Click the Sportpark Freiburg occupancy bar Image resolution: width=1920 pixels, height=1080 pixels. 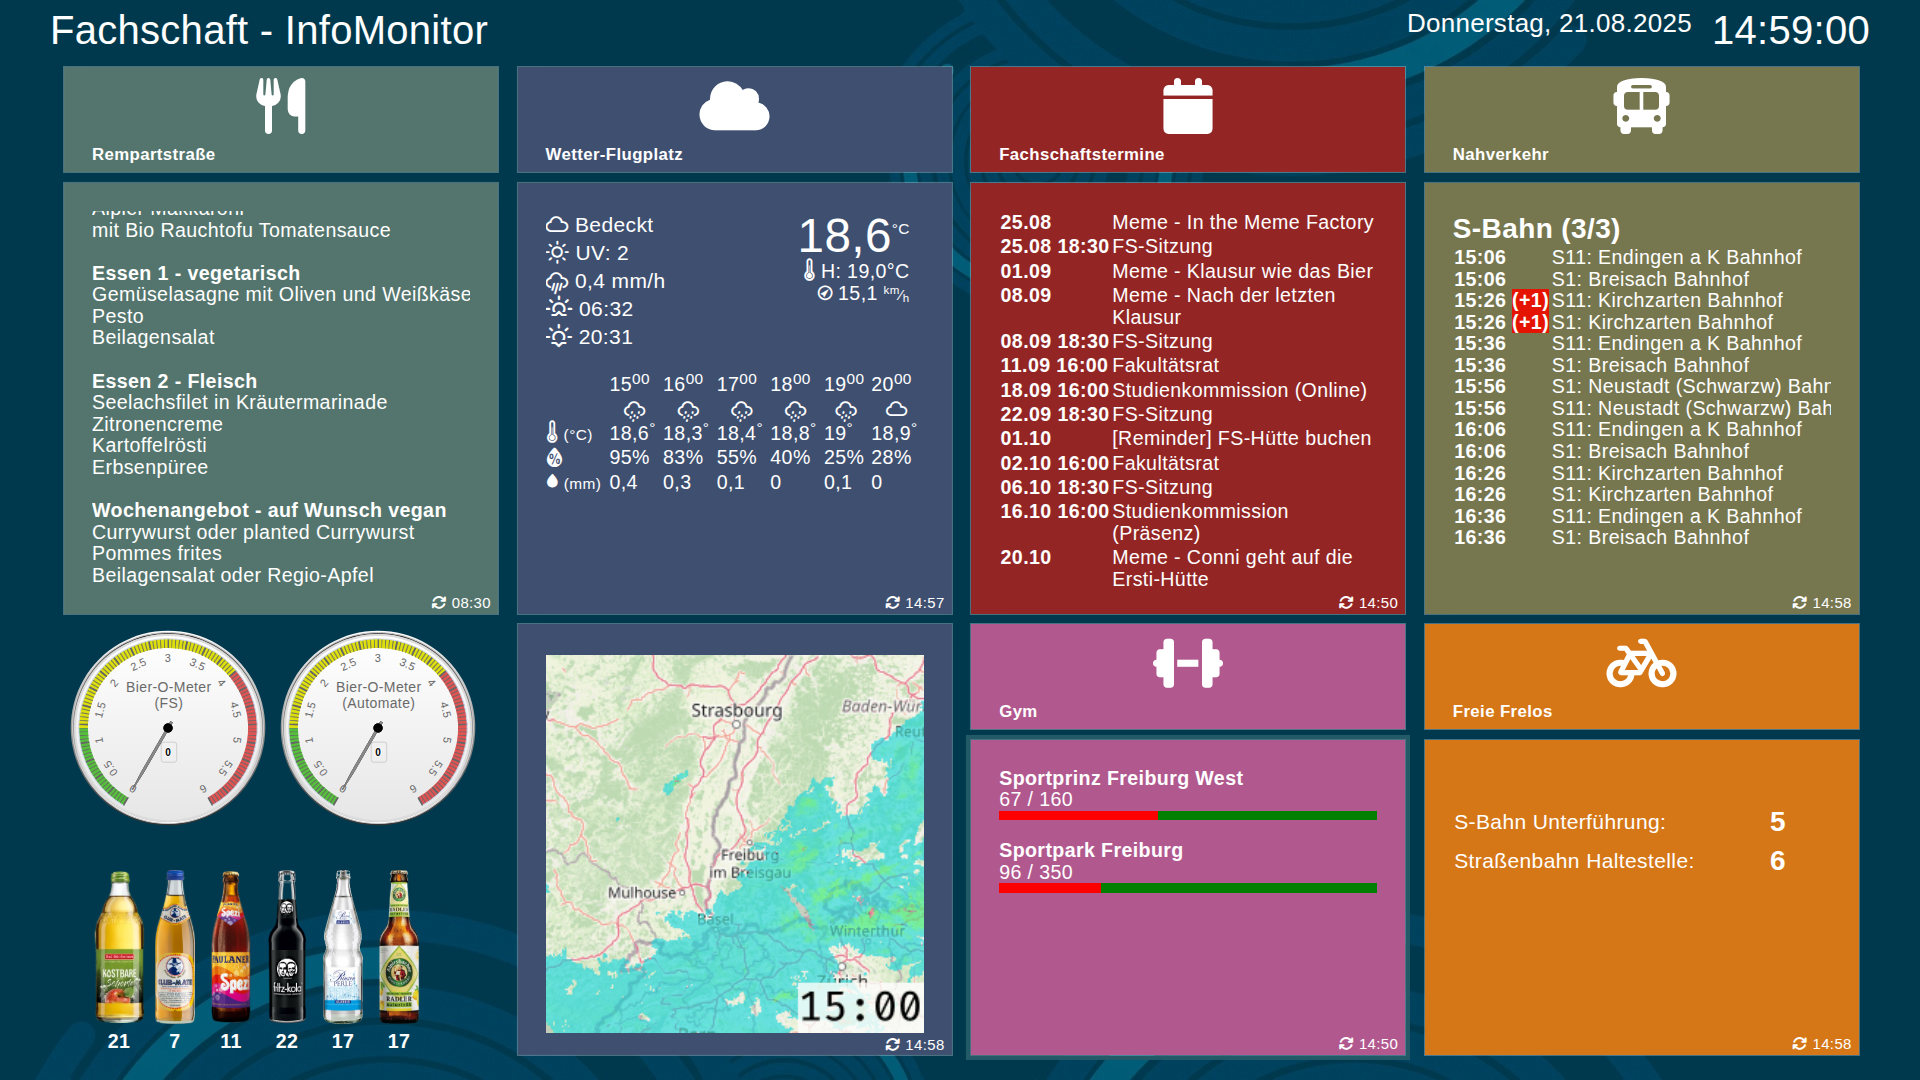pos(1187,888)
